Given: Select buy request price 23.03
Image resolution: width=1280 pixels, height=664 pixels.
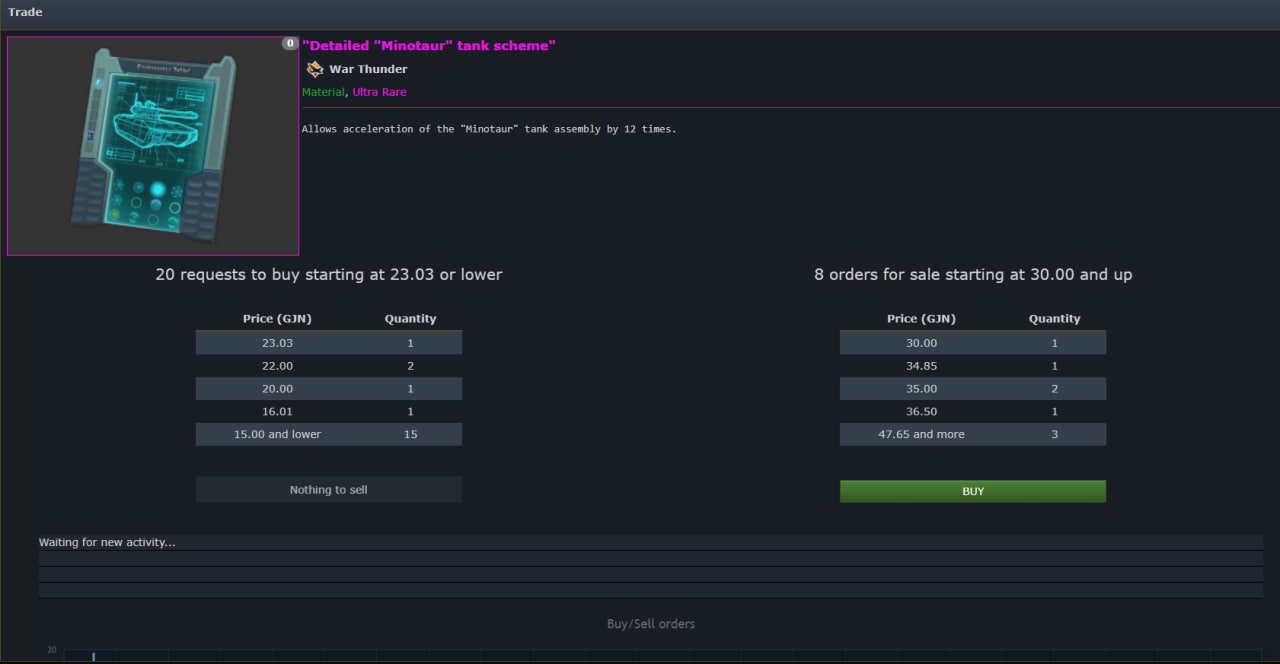Looking at the screenshot, I should tap(277, 343).
